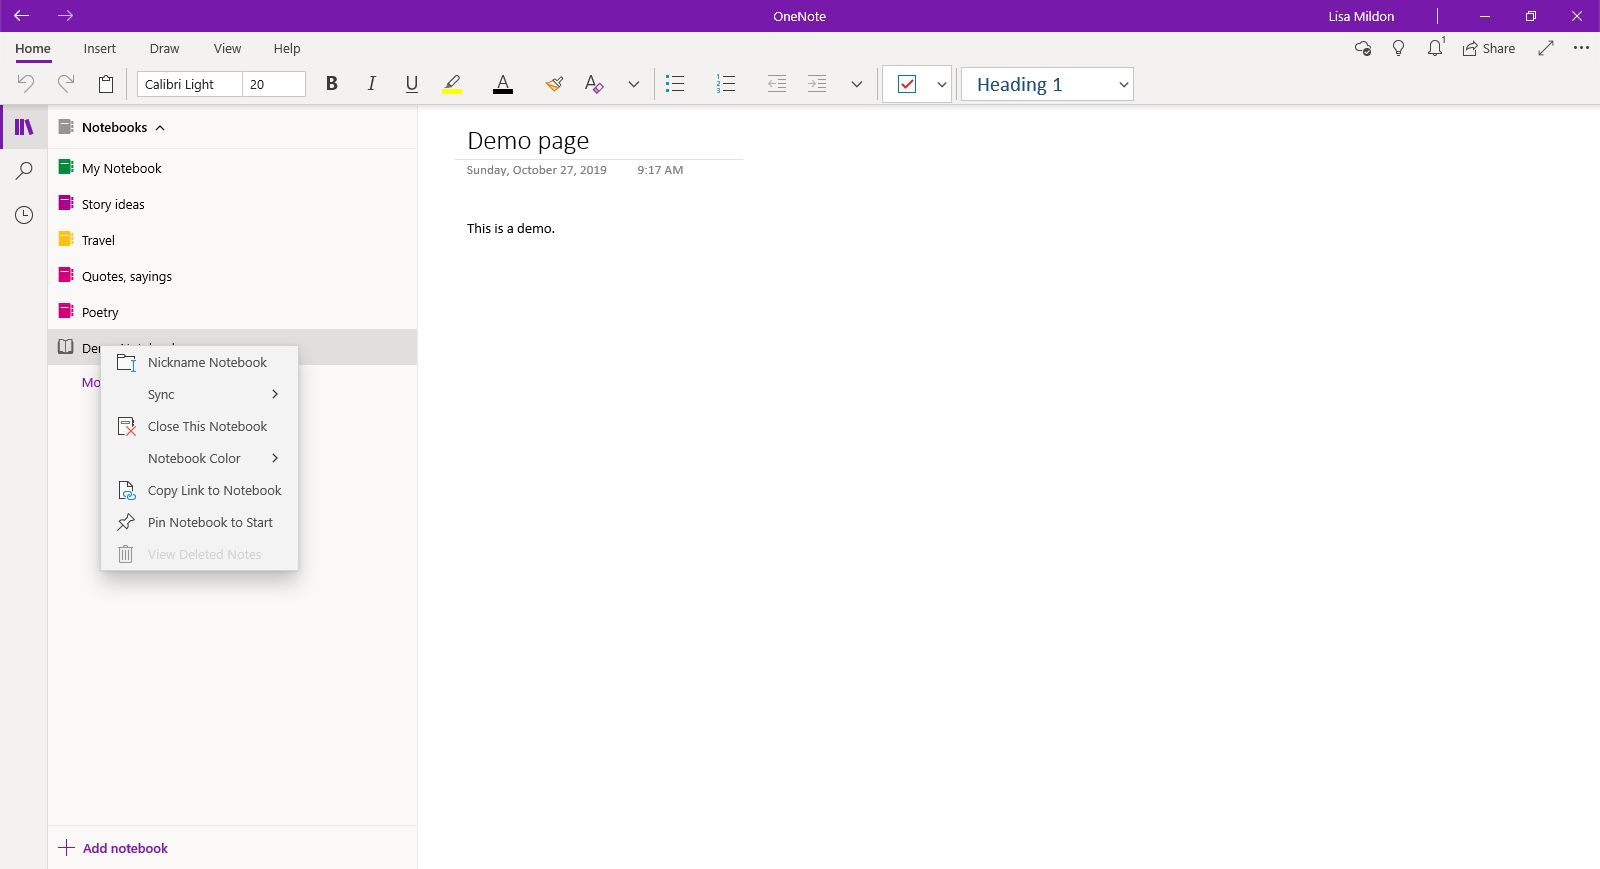Toggle the bulleted list
This screenshot has width=1600, height=869.
(x=675, y=84)
